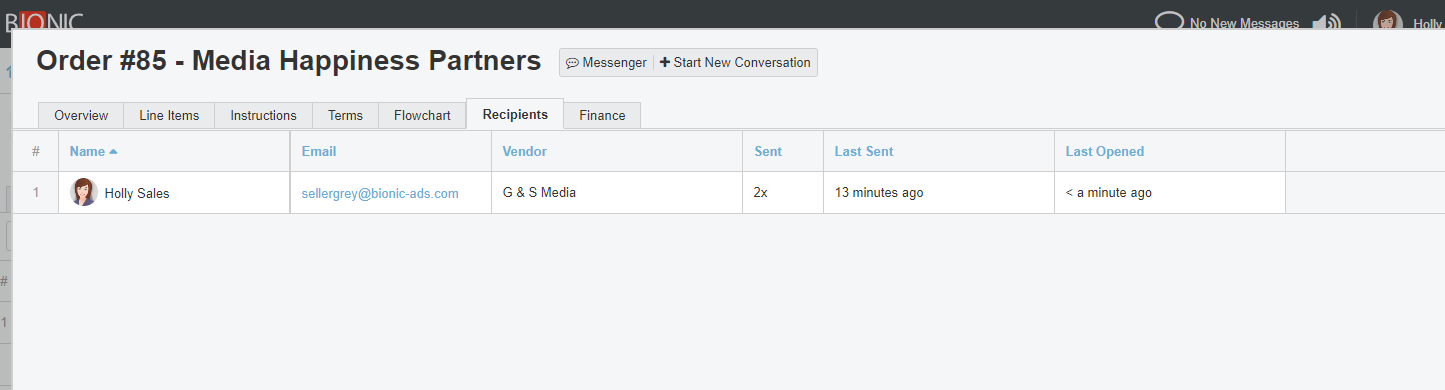Sort by Last Opened column

1104,152
